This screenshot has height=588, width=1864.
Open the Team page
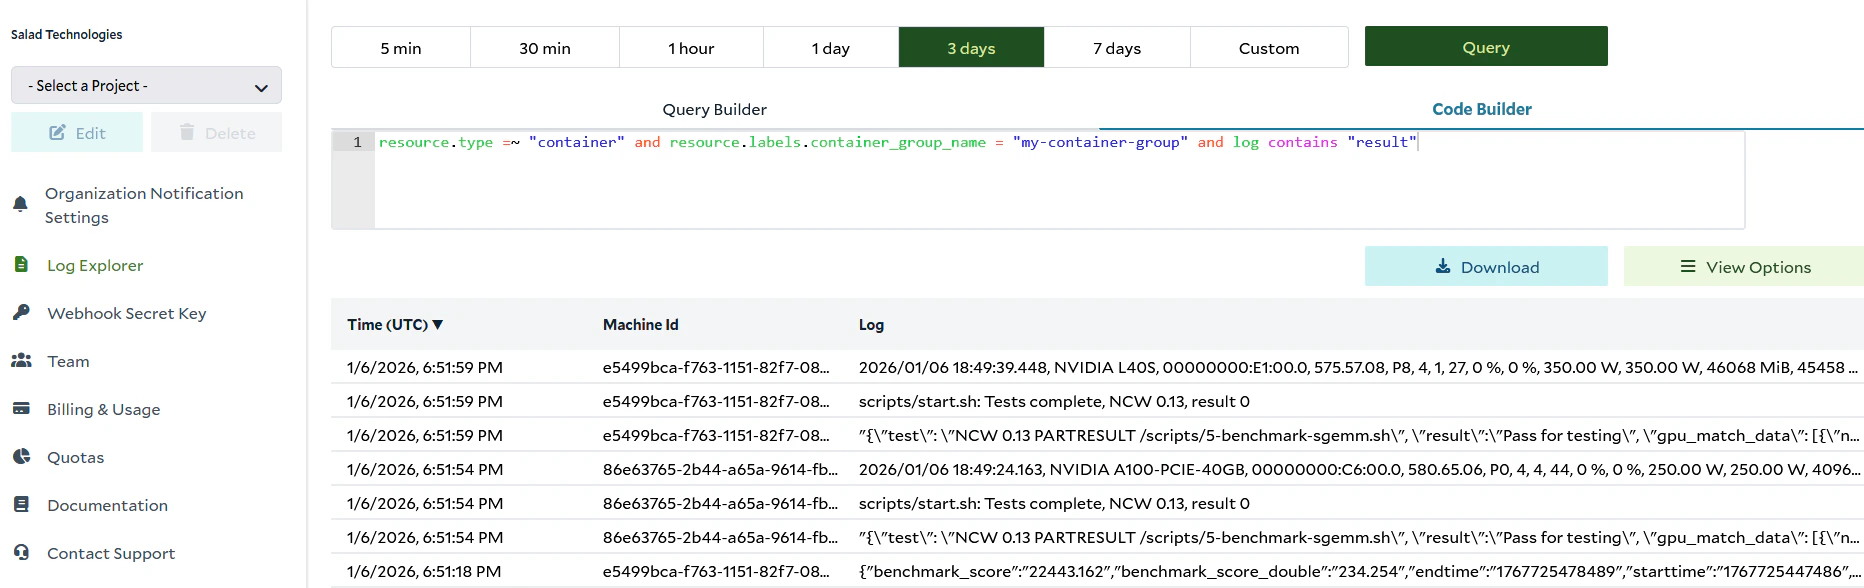68,361
